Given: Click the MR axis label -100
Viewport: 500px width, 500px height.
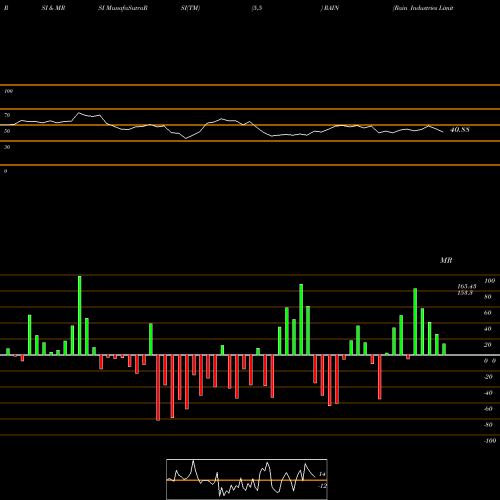Looking at the screenshot, I should (490, 441).
